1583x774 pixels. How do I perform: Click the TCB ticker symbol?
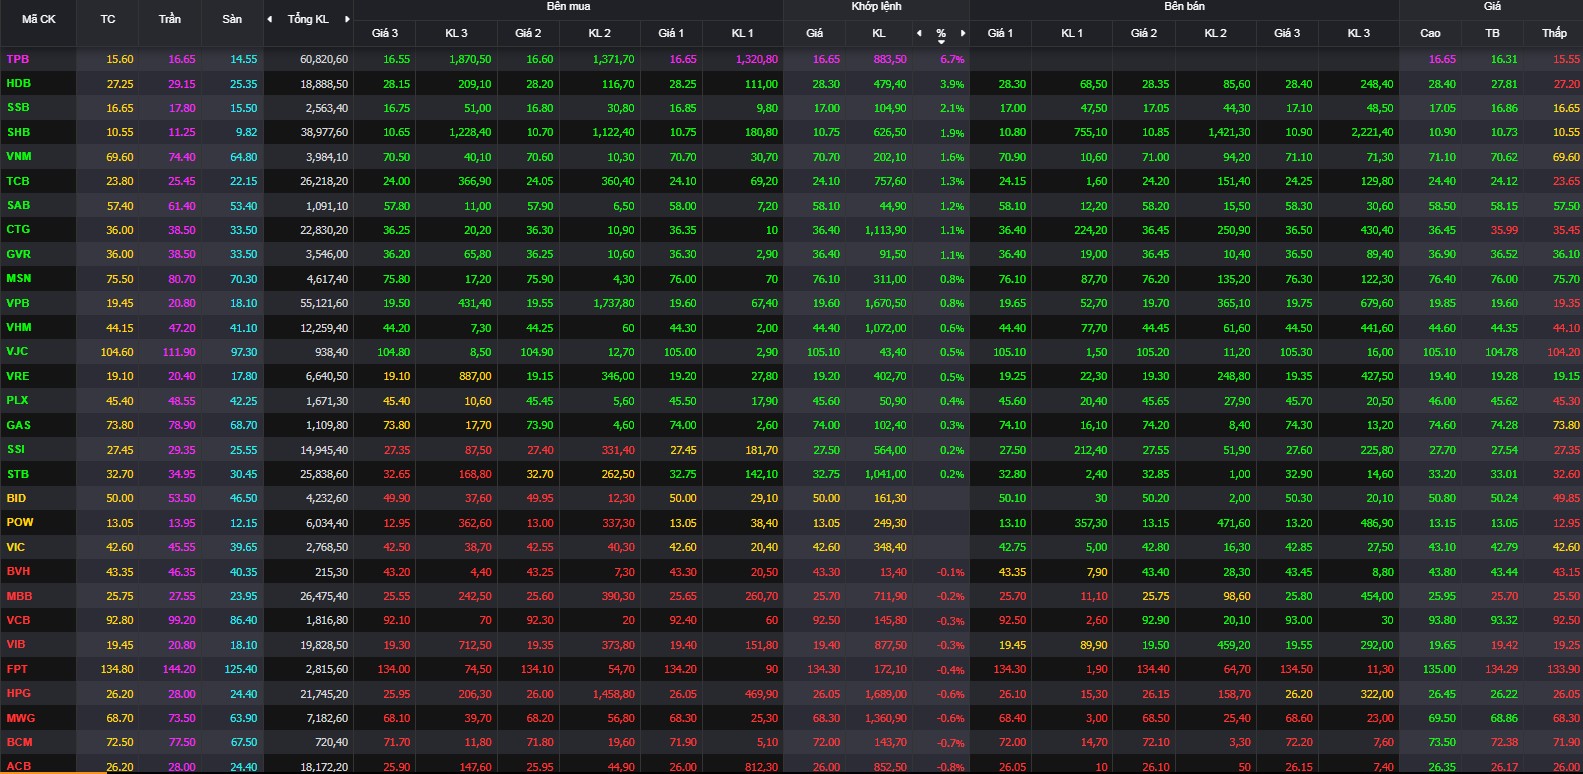pyautogui.click(x=18, y=181)
